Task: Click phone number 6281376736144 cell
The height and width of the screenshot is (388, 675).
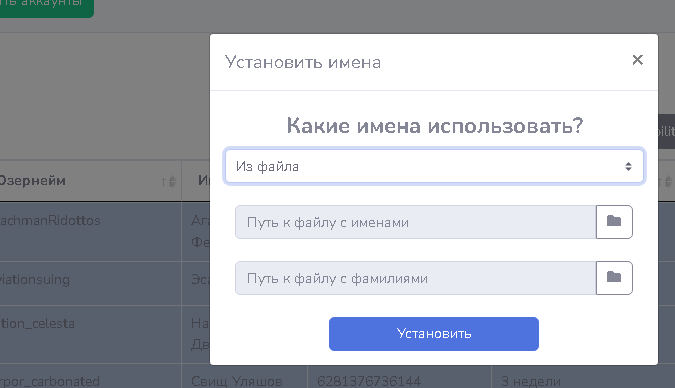Action: (369, 381)
